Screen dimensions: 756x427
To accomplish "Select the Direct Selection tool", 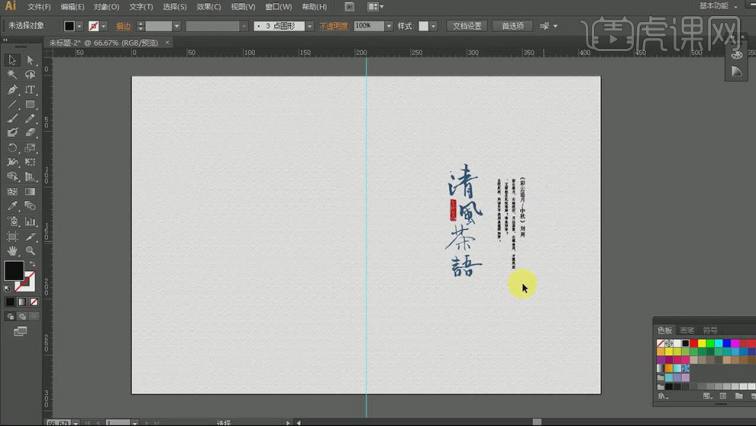I will [30, 61].
